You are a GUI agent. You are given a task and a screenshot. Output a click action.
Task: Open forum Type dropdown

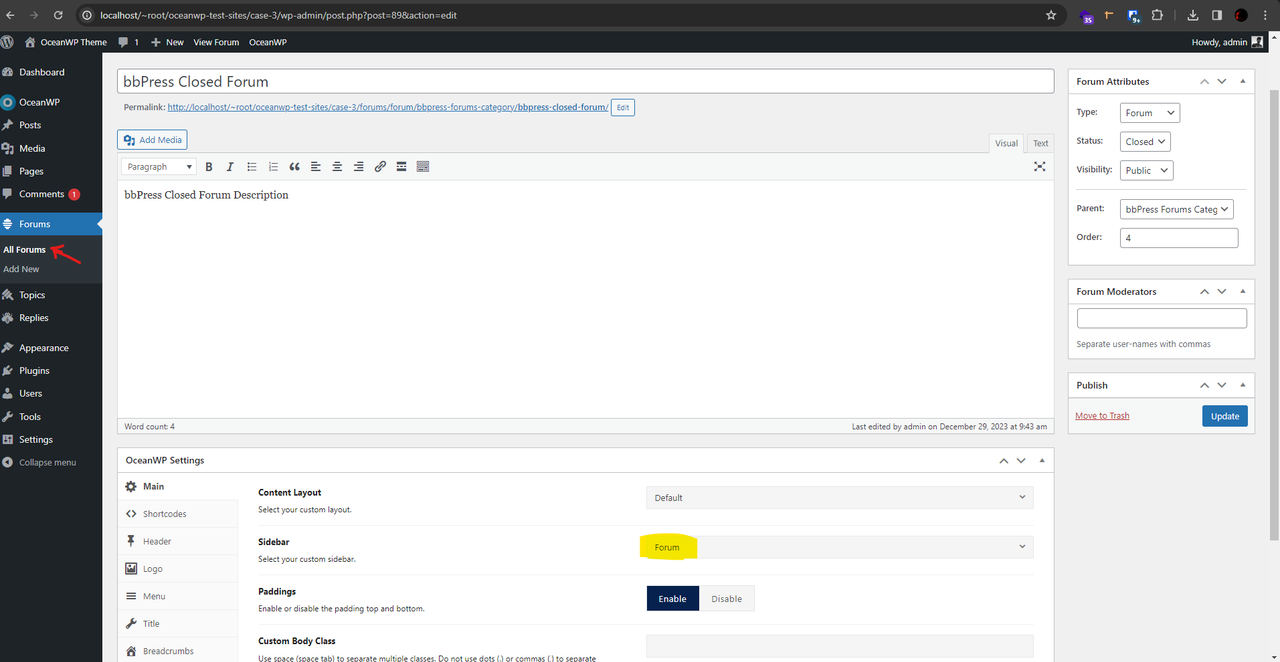[x=1150, y=113]
